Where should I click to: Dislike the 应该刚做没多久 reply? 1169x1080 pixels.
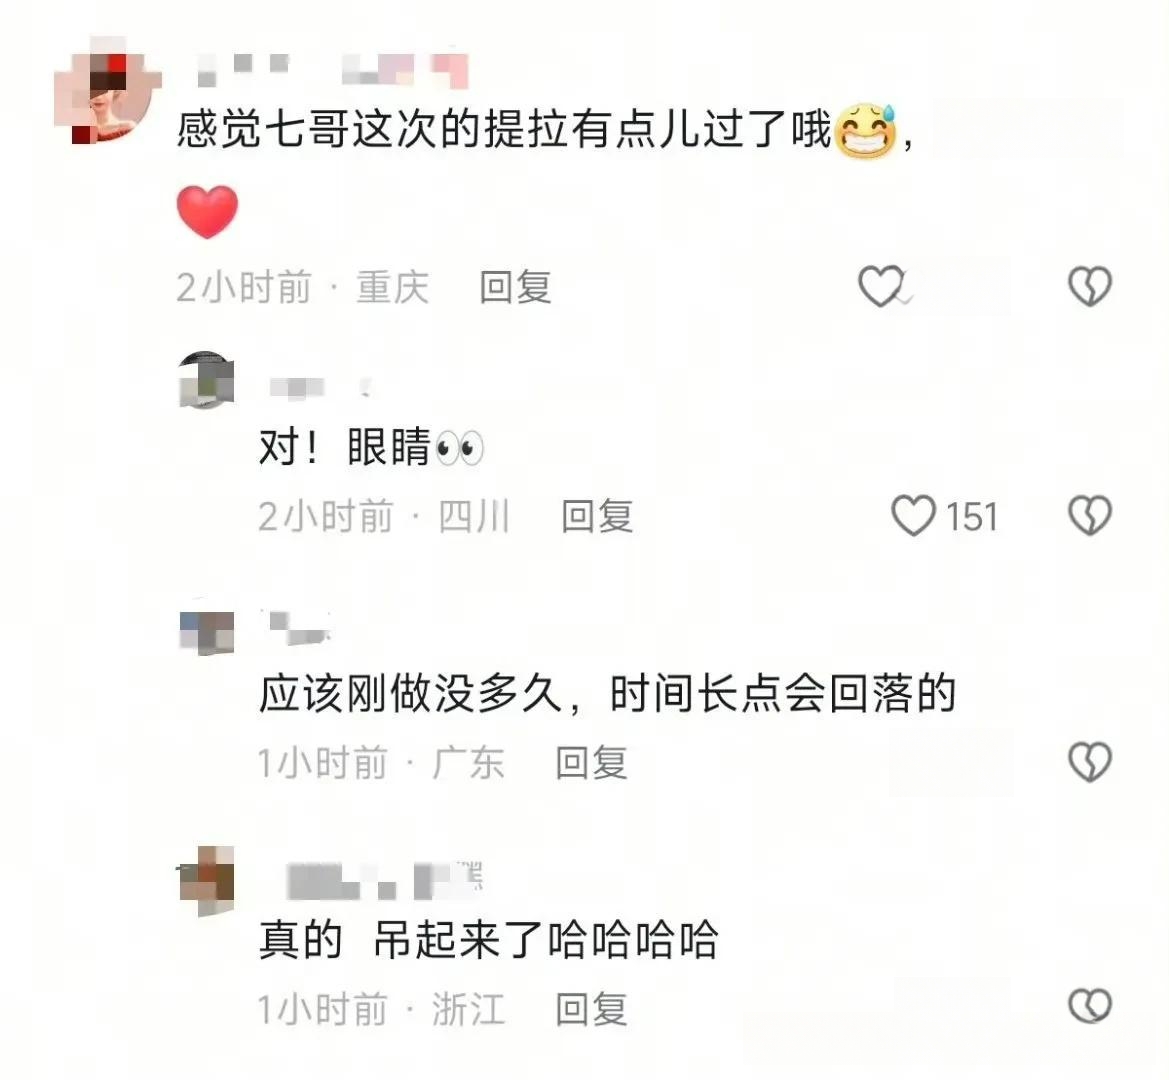pyautogui.click(x=1090, y=762)
